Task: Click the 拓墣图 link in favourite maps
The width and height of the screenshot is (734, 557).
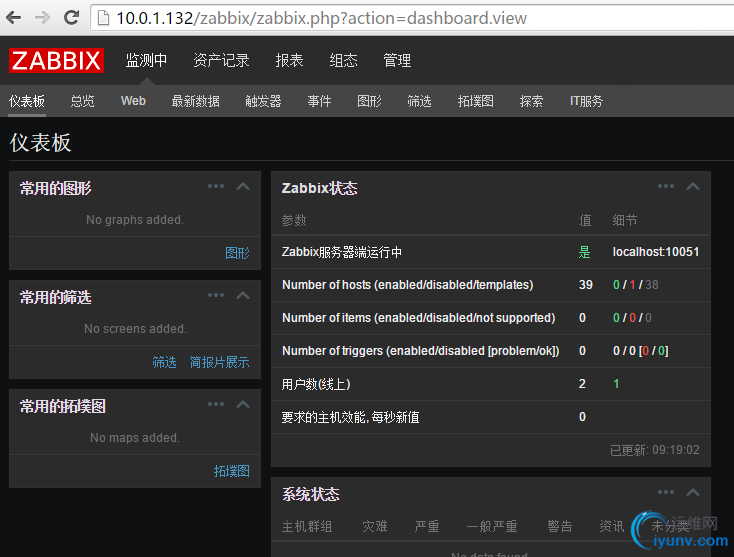Action: pyautogui.click(x=232, y=471)
